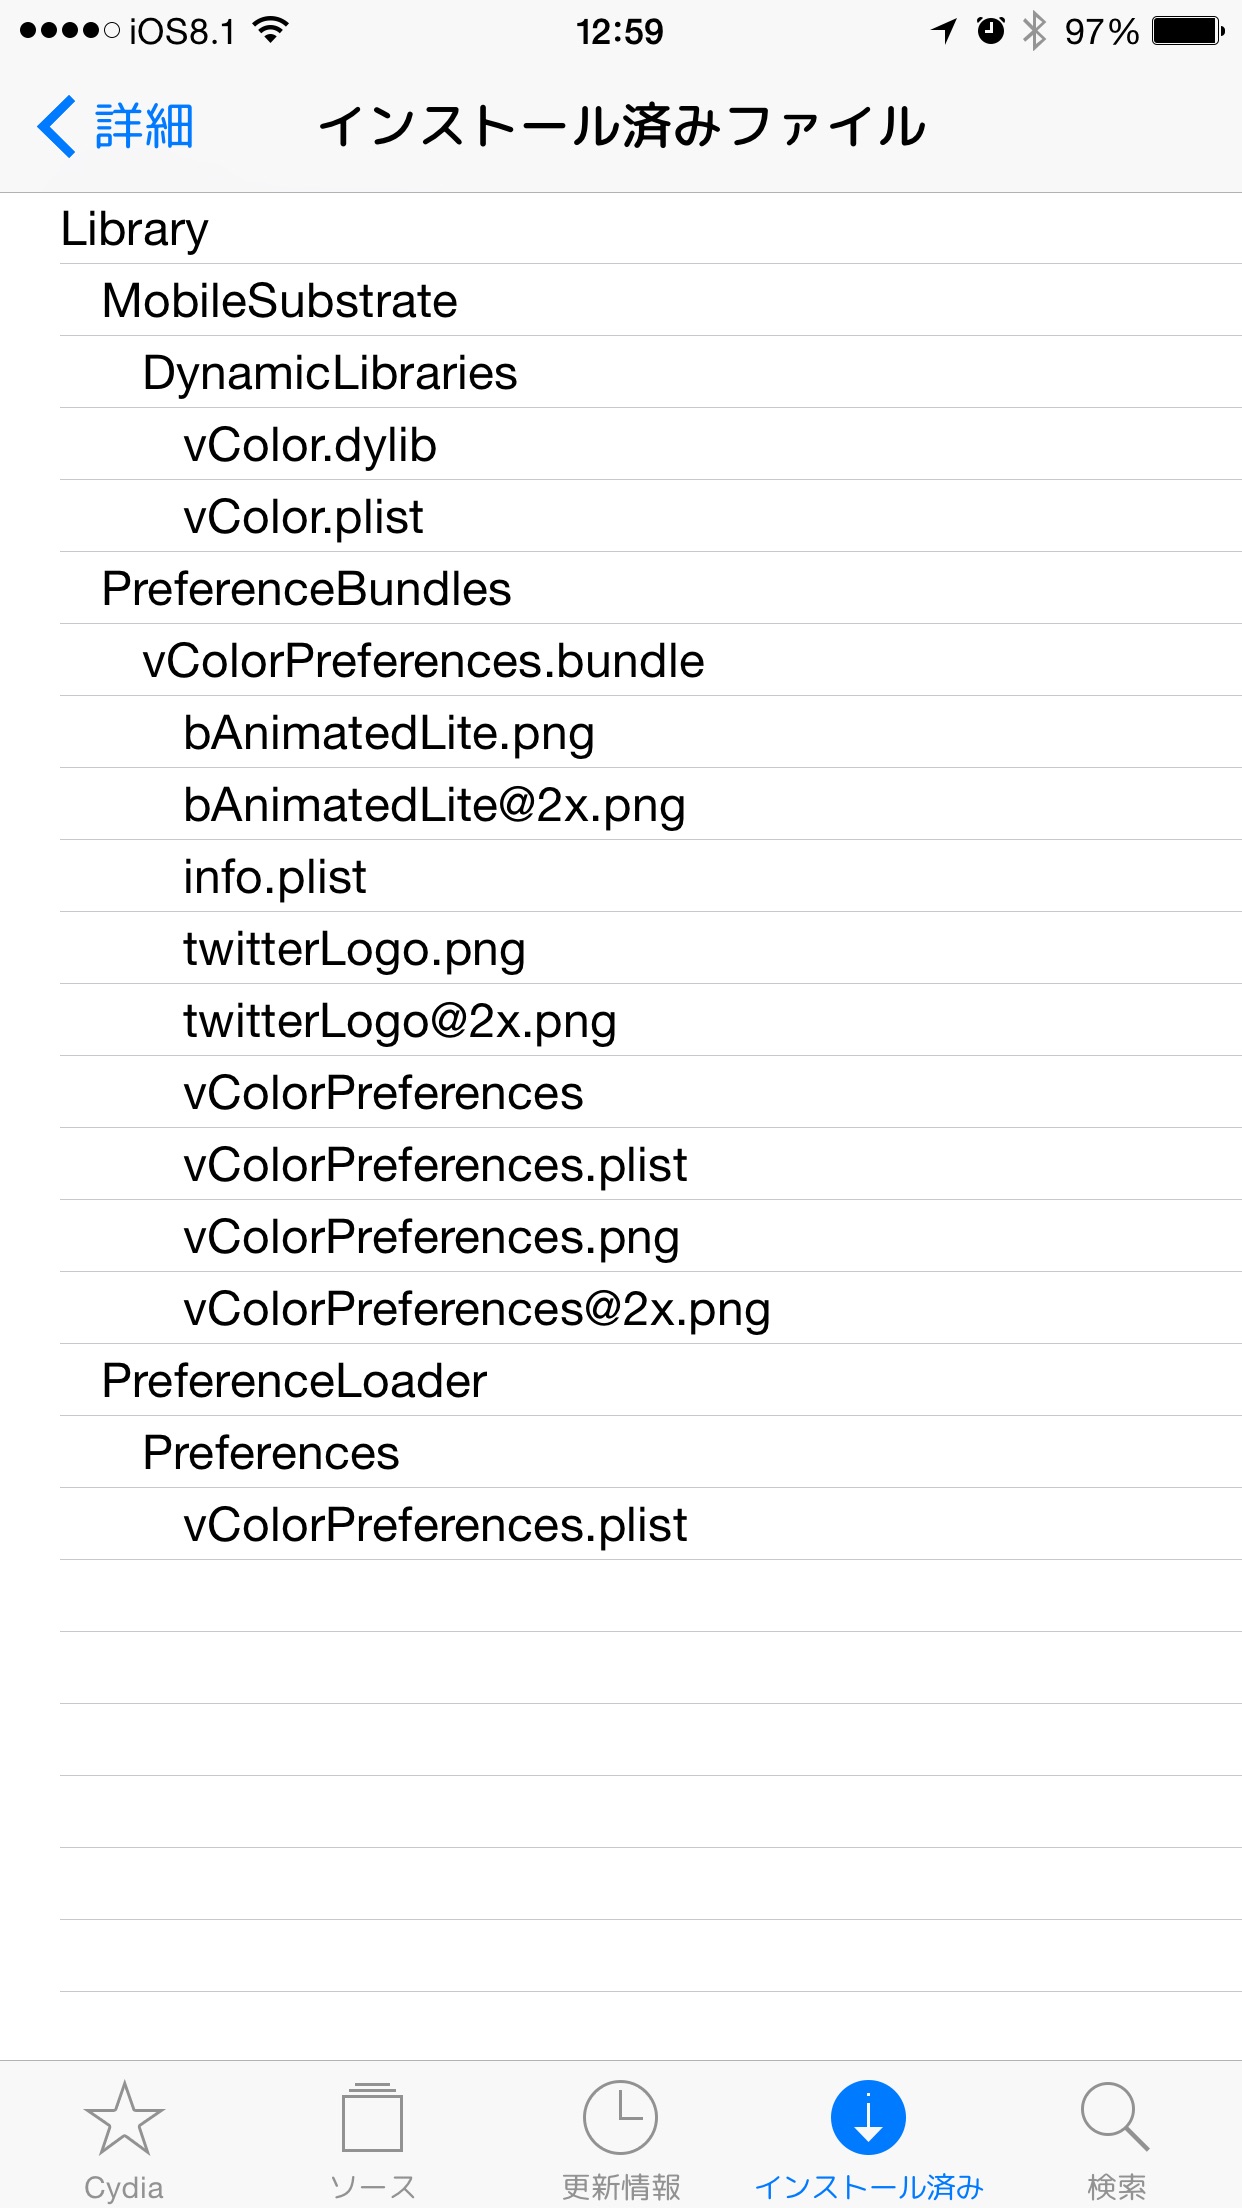Viewport: 1242px width, 2208px height.
Task: Open the Changes clock icon tab
Action: click(620, 2118)
